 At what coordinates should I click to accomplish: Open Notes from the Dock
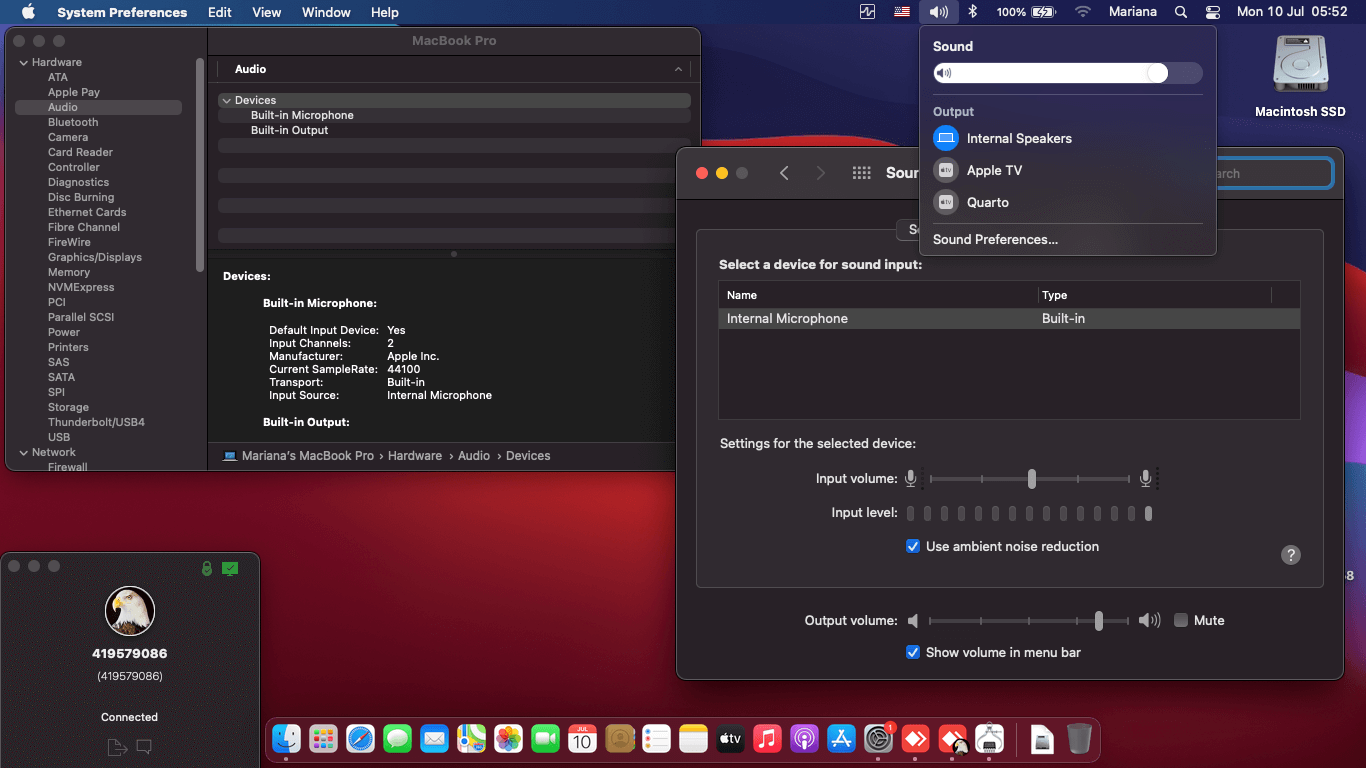(x=693, y=739)
